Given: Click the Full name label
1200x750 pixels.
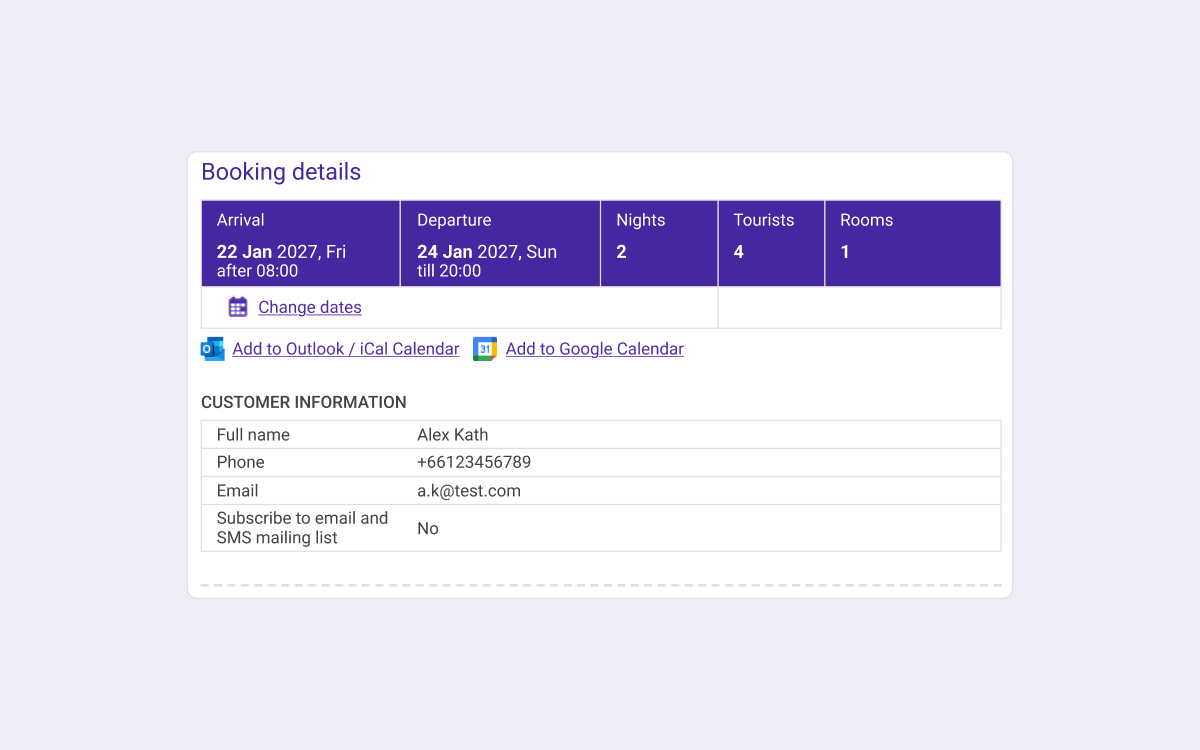Looking at the screenshot, I should [x=253, y=435].
